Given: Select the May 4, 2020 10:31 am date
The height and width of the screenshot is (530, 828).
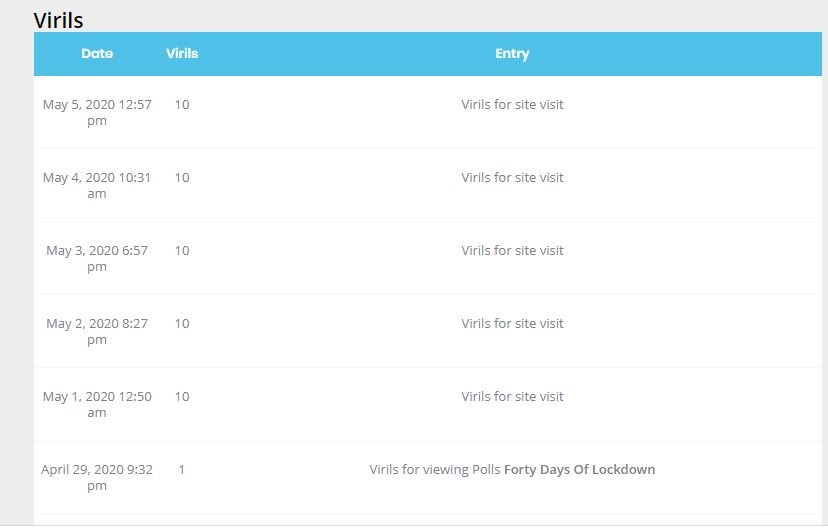Looking at the screenshot, I should pos(97,185).
